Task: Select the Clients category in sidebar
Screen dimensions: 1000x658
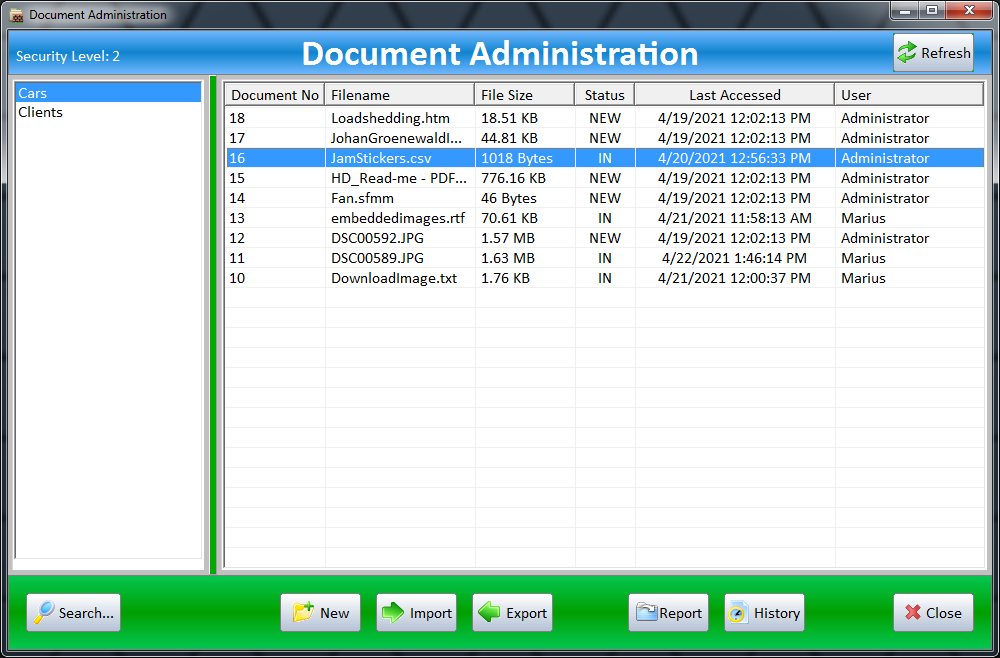Action: point(41,112)
